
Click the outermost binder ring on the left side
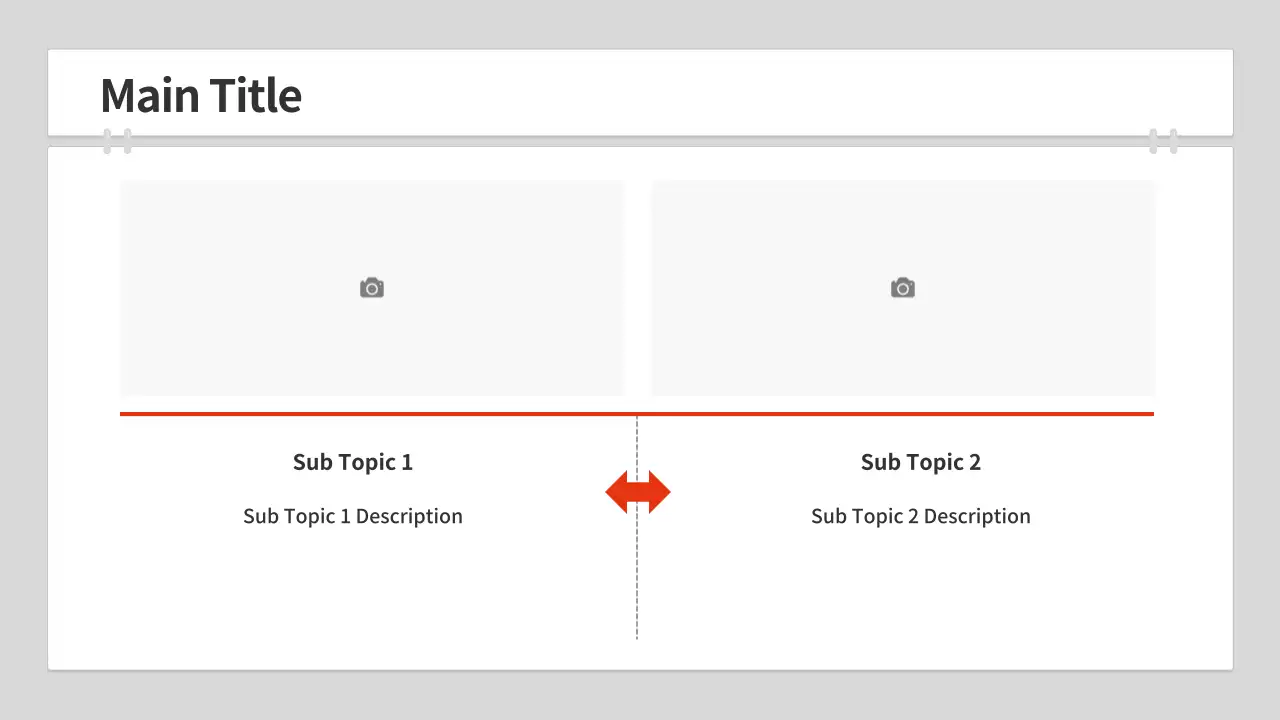tap(108, 141)
